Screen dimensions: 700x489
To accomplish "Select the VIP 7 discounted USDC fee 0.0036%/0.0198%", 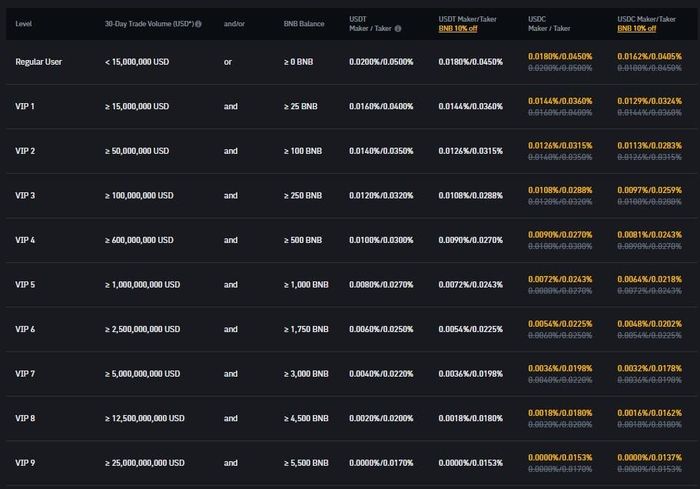I will 560,368.
